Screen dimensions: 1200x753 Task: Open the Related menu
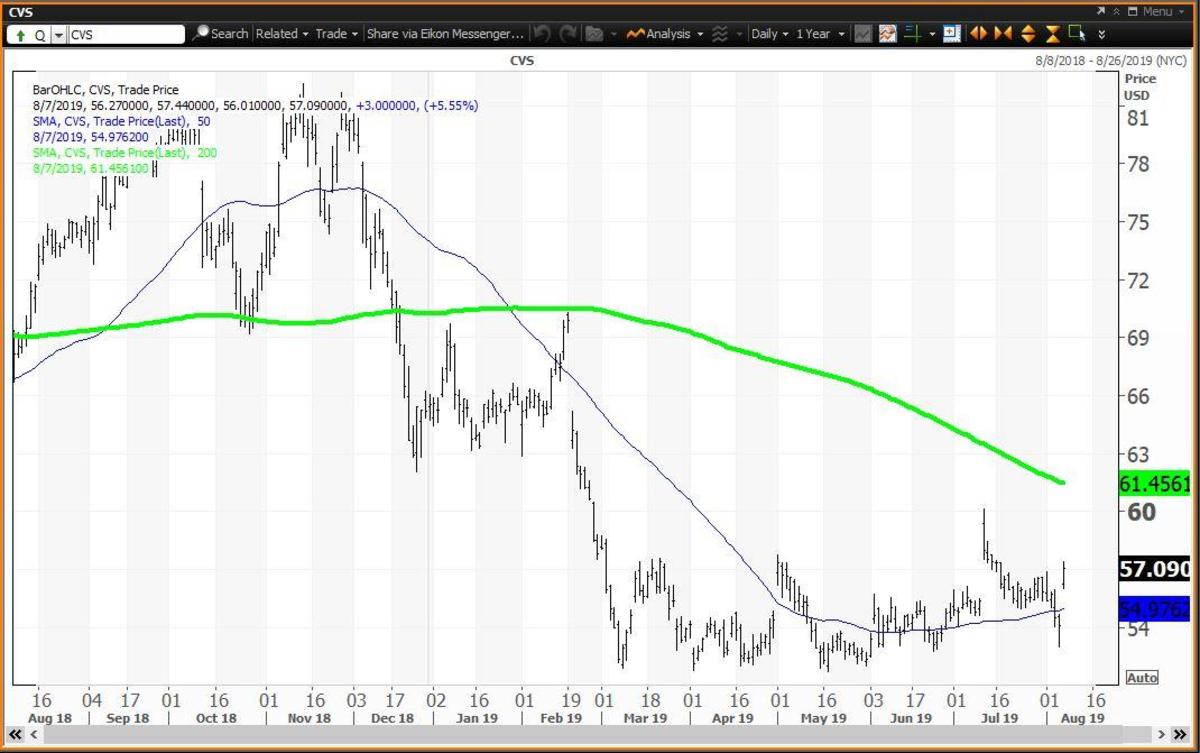[x=282, y=33]
